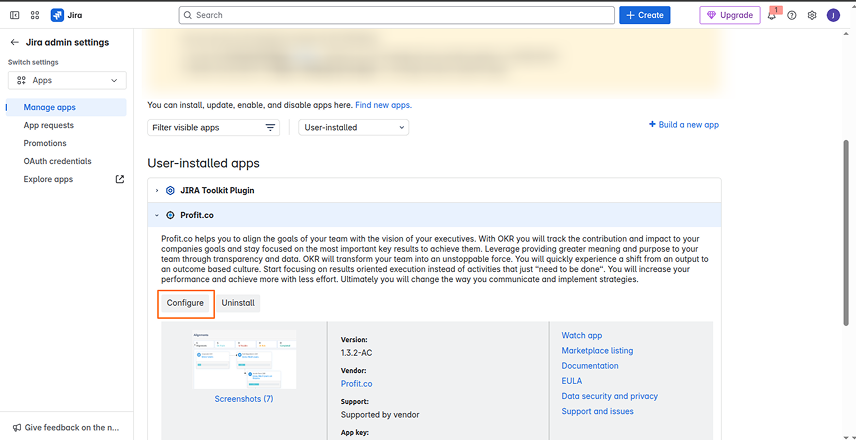Click the Profit.co app icon
Viewport: 856px width, 440px height.
pyautogui.click(x=170, y=215)
